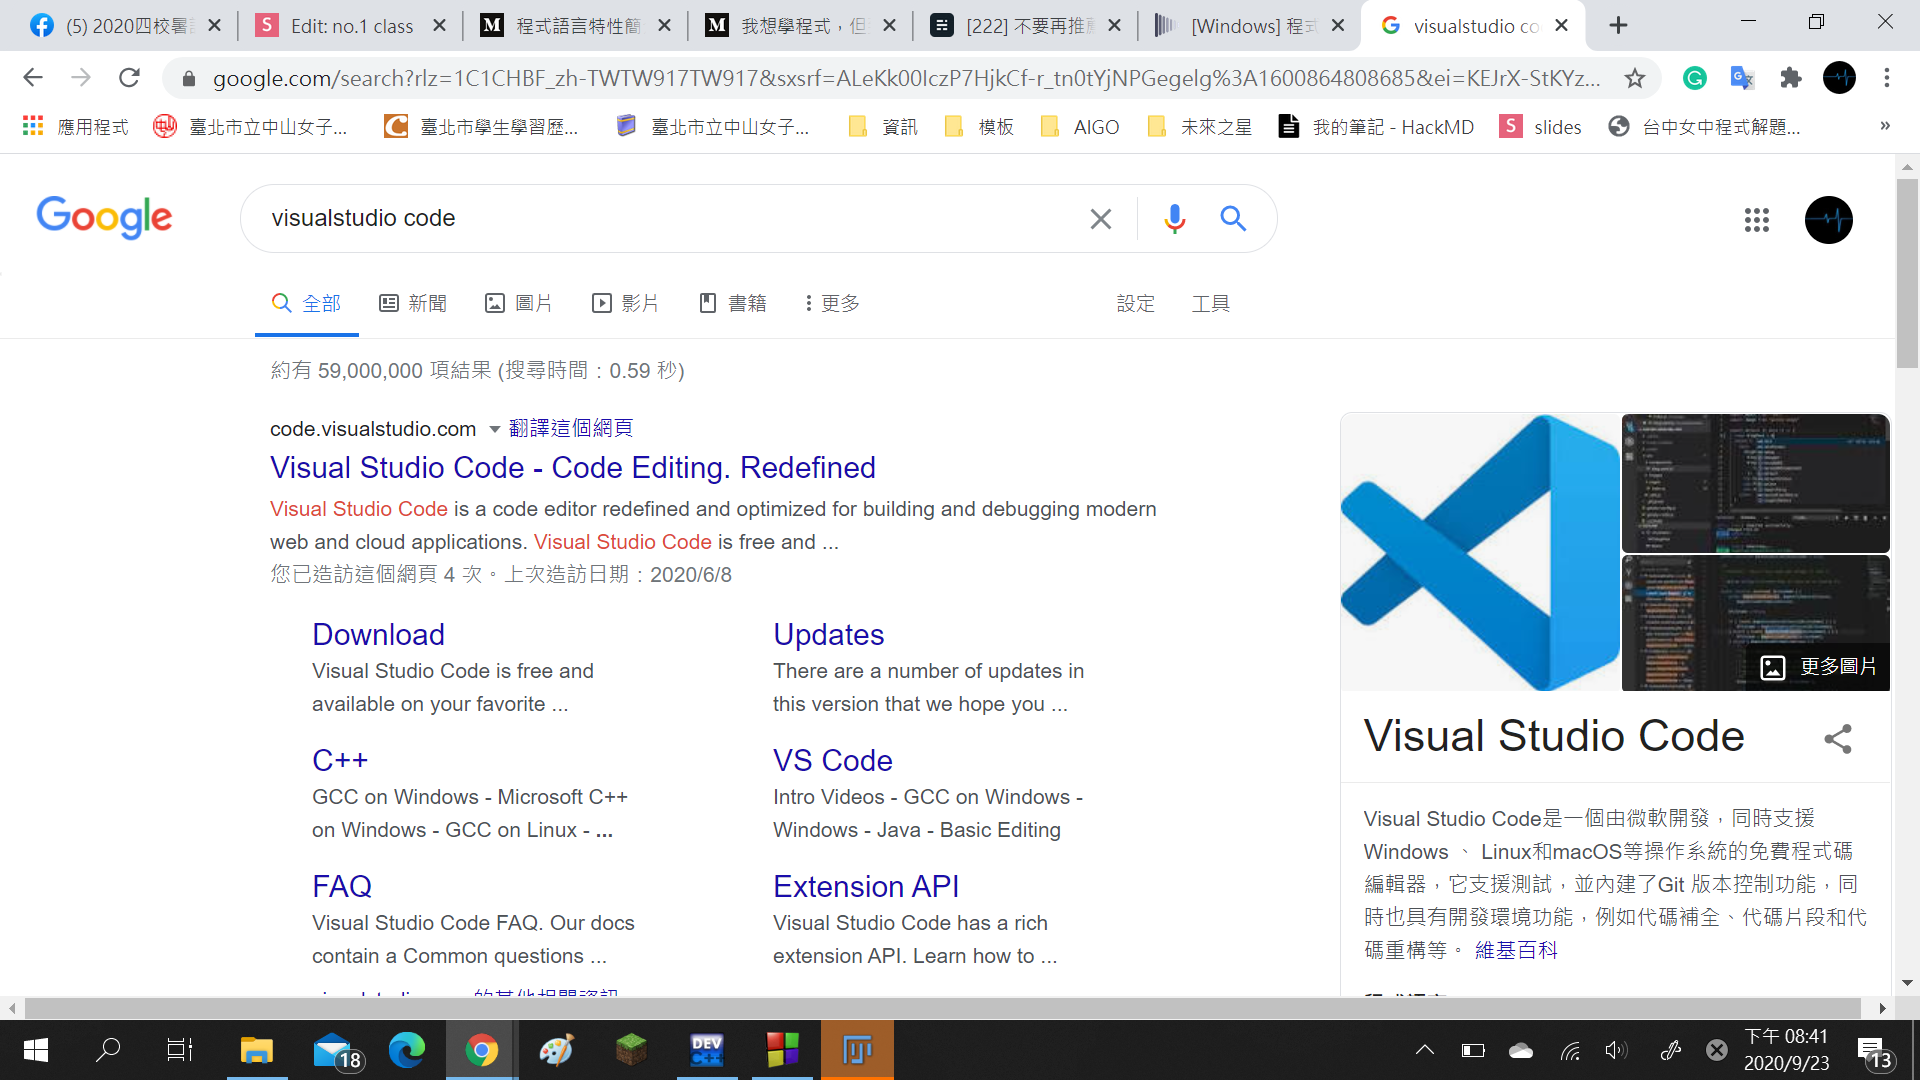This screenshot has width=1920, height=1080.
Task: Bookmark this page with star icon
Action: tap(1634, 78)
